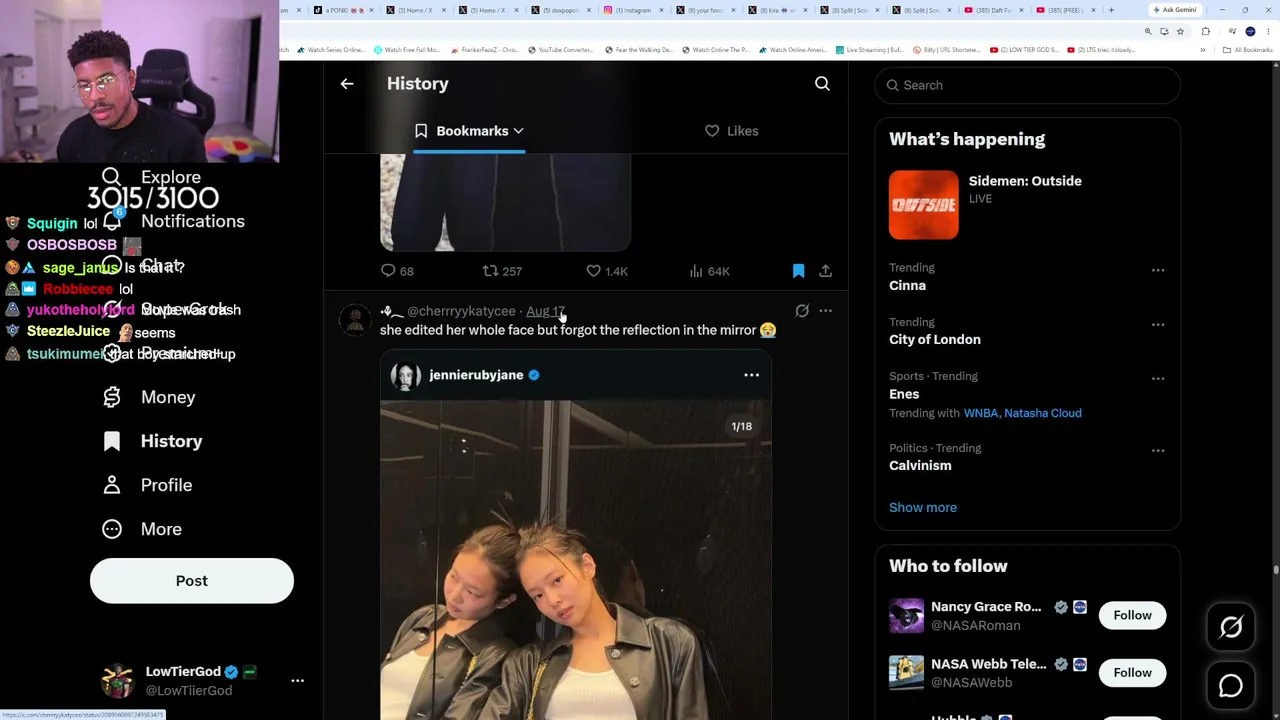Open Sidemen Outside event thumbnail
This screenshot has width=1280, height=720.
(923, 205)
